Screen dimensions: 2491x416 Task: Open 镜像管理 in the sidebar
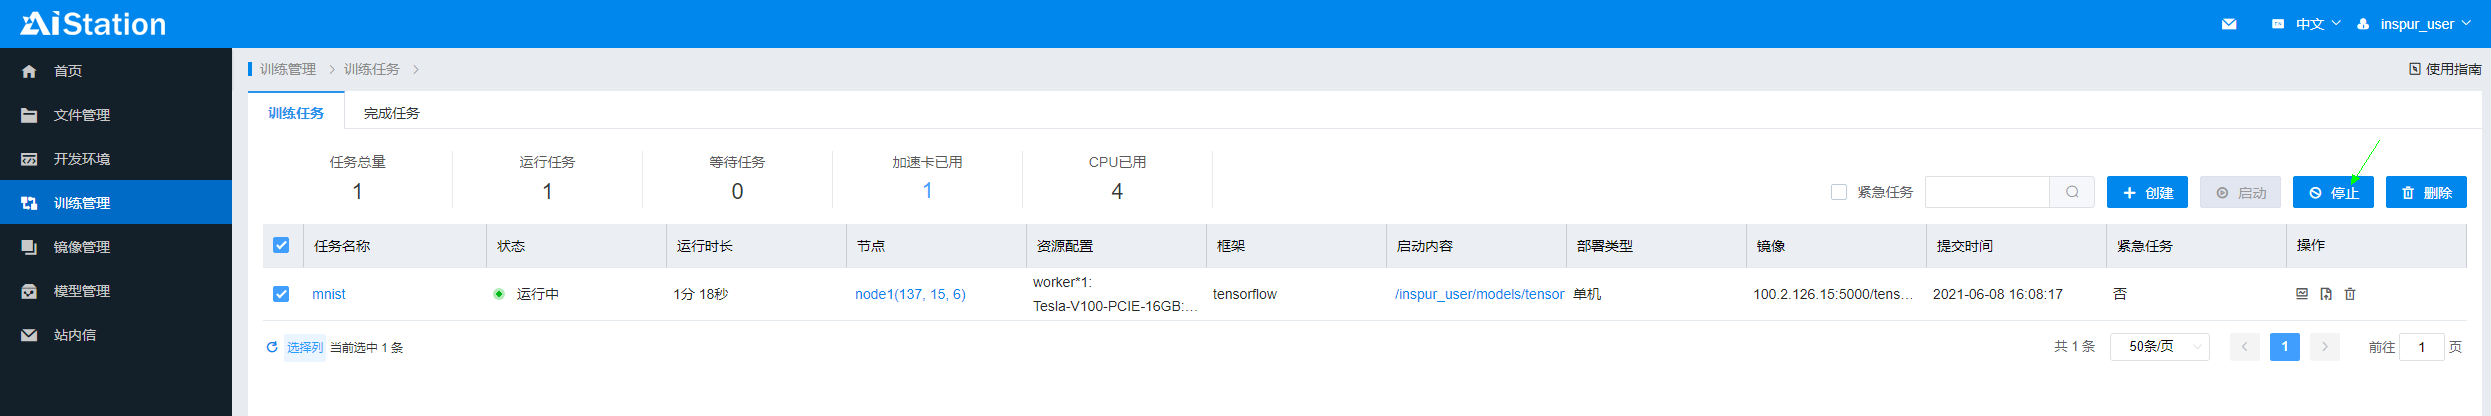(x=82, y=247)
